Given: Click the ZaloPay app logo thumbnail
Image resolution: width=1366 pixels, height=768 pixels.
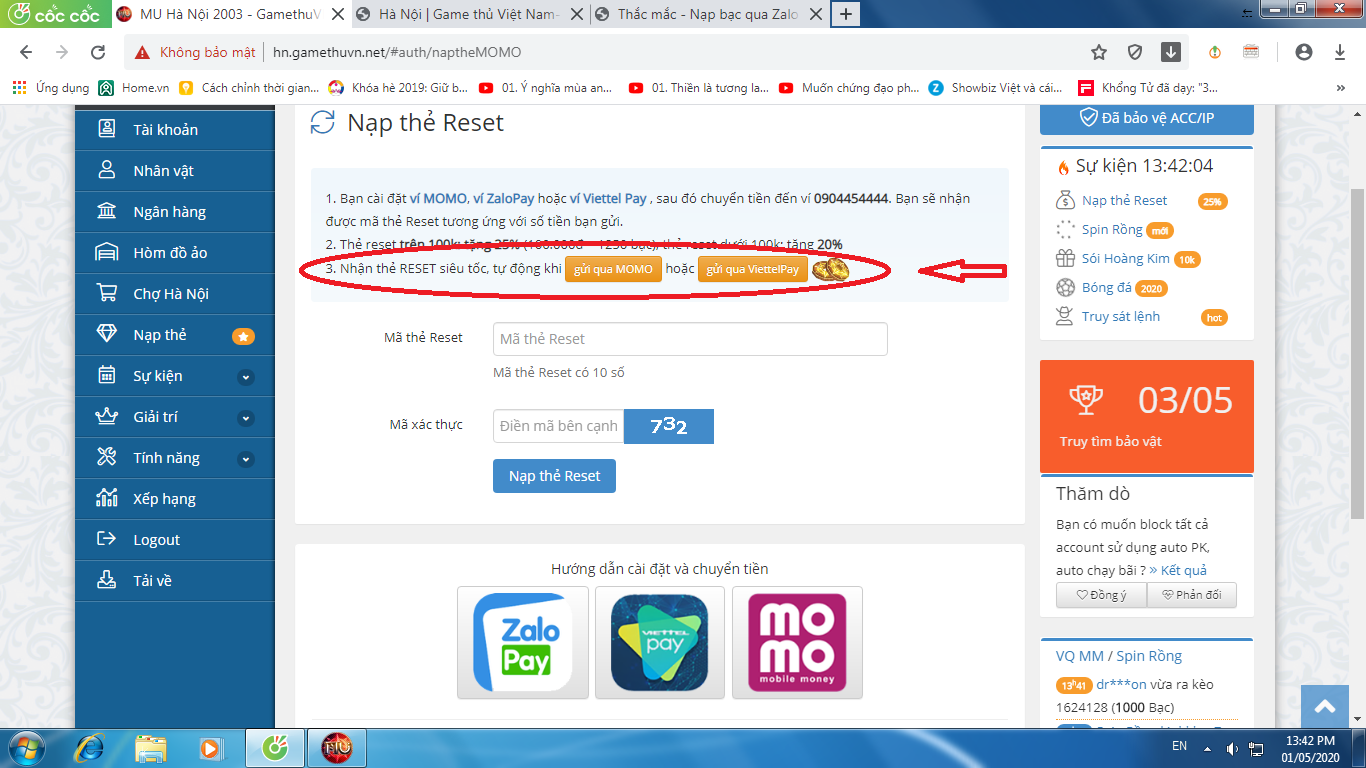Looking at the screenshot, I should point(522,642).
